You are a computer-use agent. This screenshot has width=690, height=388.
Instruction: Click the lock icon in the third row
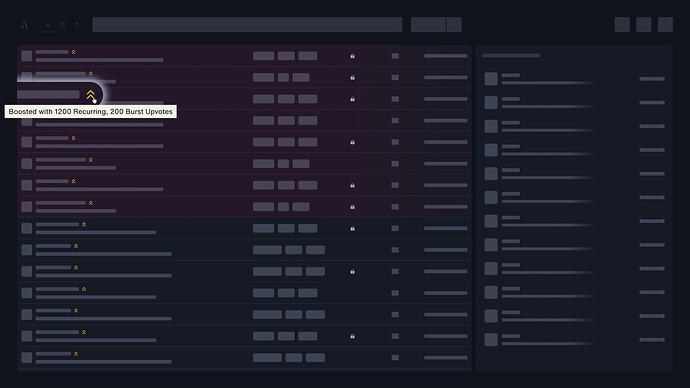pos(352,99)
